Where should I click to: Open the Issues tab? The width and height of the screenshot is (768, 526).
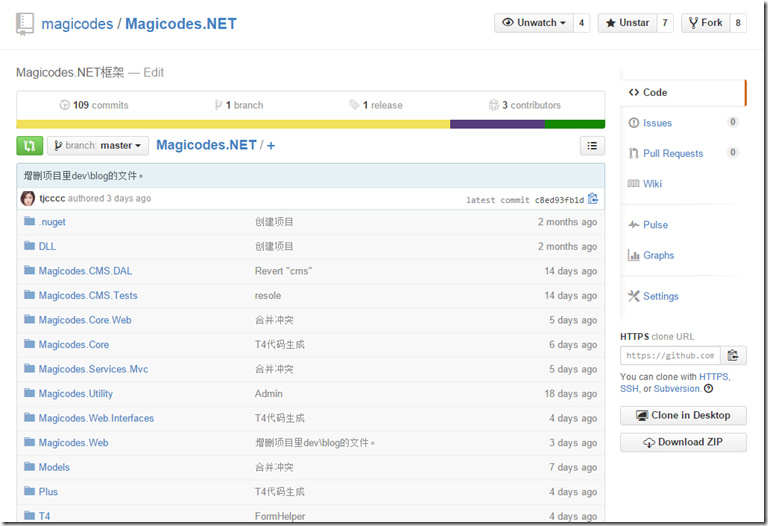click(657, 123)
